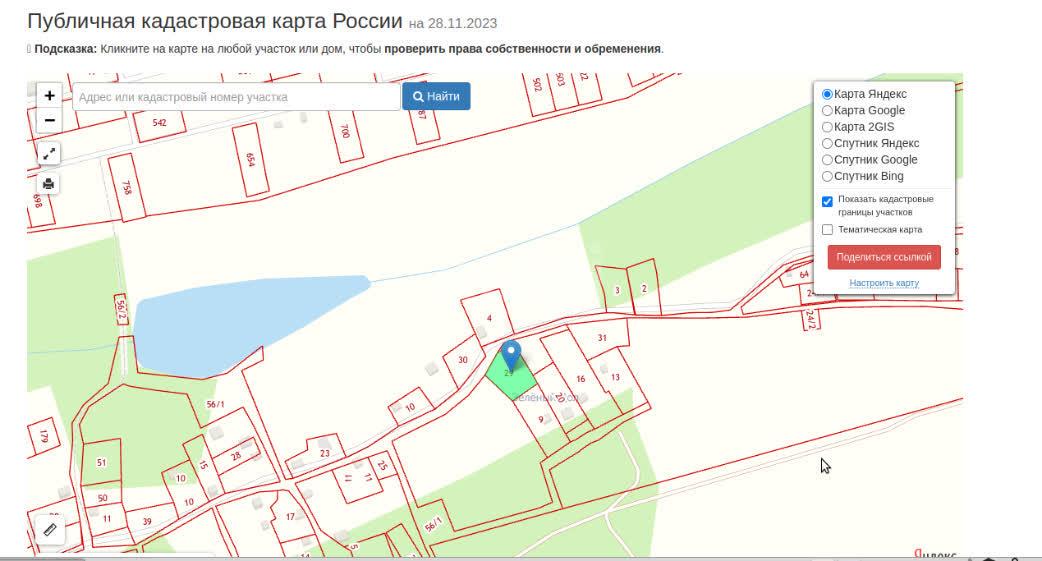Viewport: 1042px width, 561px height.
Task: Click parcel number 179 on map
Action: click(44, 437)
